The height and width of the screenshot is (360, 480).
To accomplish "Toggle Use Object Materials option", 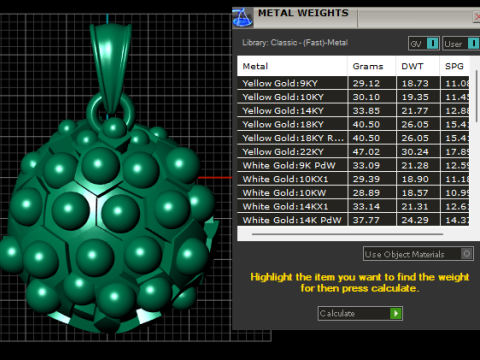I will click(x=418, y=254).
